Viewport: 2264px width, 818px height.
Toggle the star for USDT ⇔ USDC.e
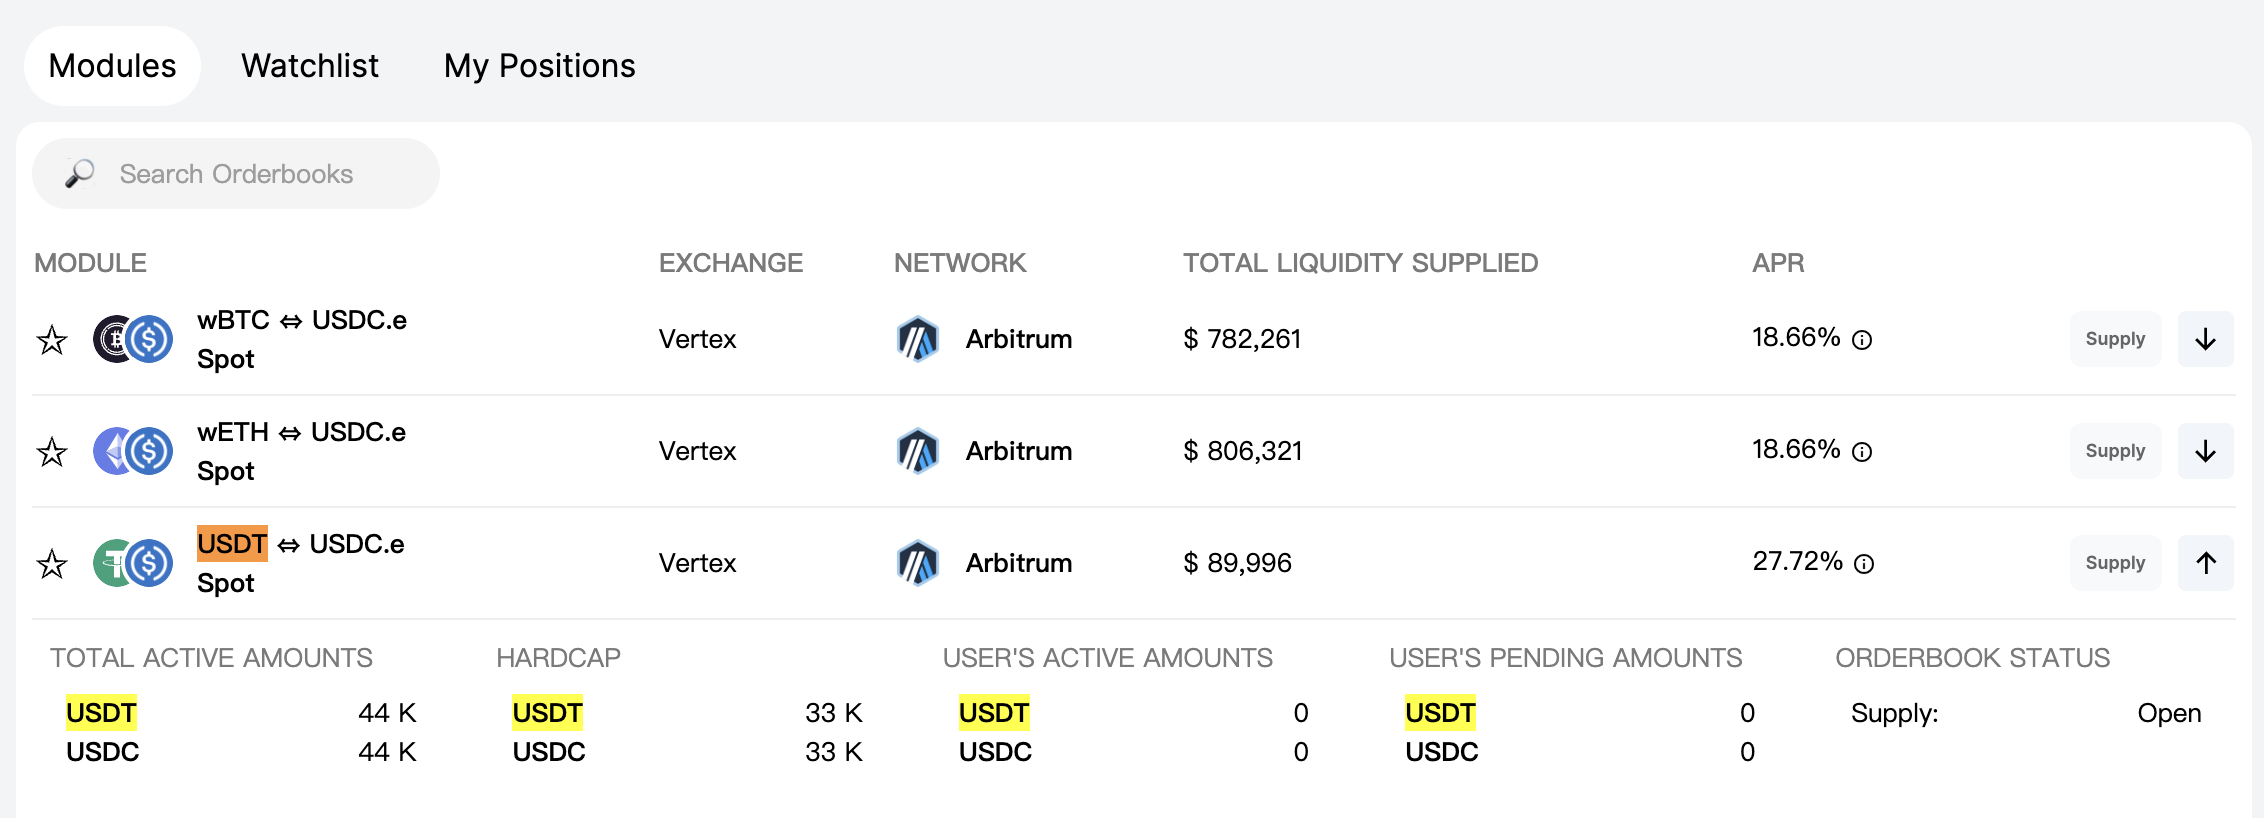52,565
